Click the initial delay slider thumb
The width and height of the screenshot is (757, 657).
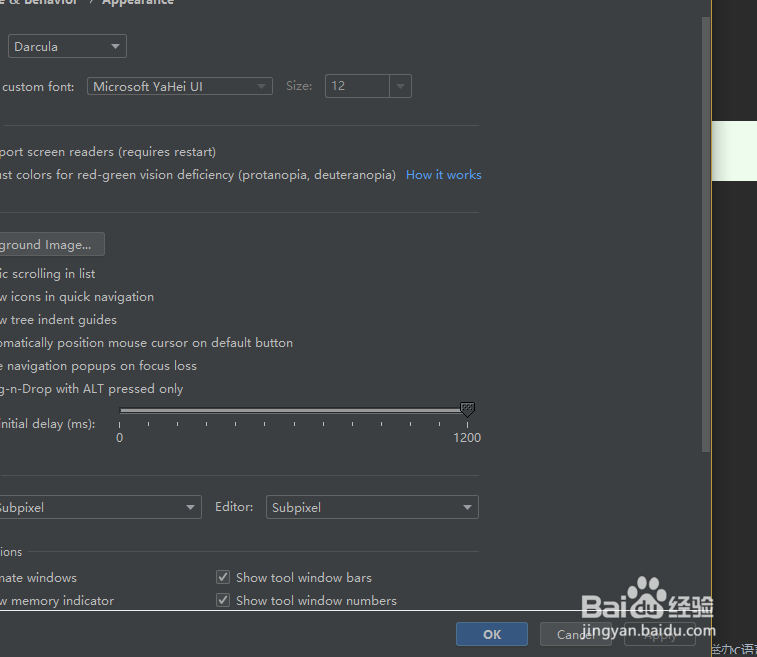[x=467, y=409]
